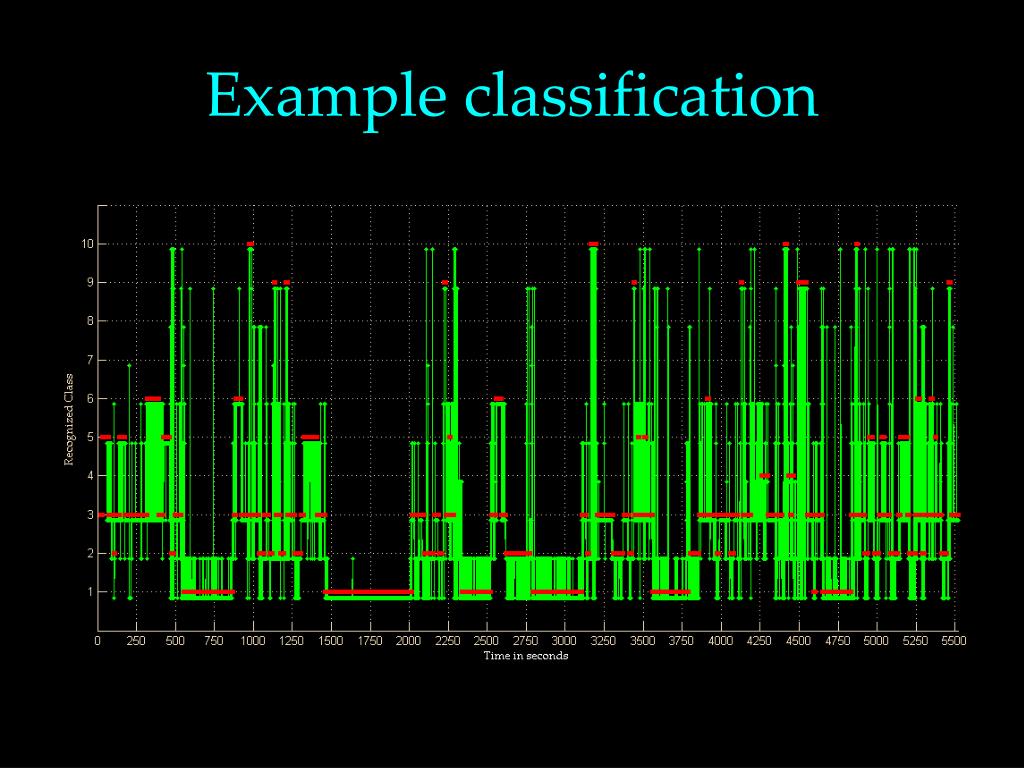This screenshot has height=768, width=1024.
Task: Click the x-axis tick label 750
Action: pyautogui.click(x=214, y=641)
